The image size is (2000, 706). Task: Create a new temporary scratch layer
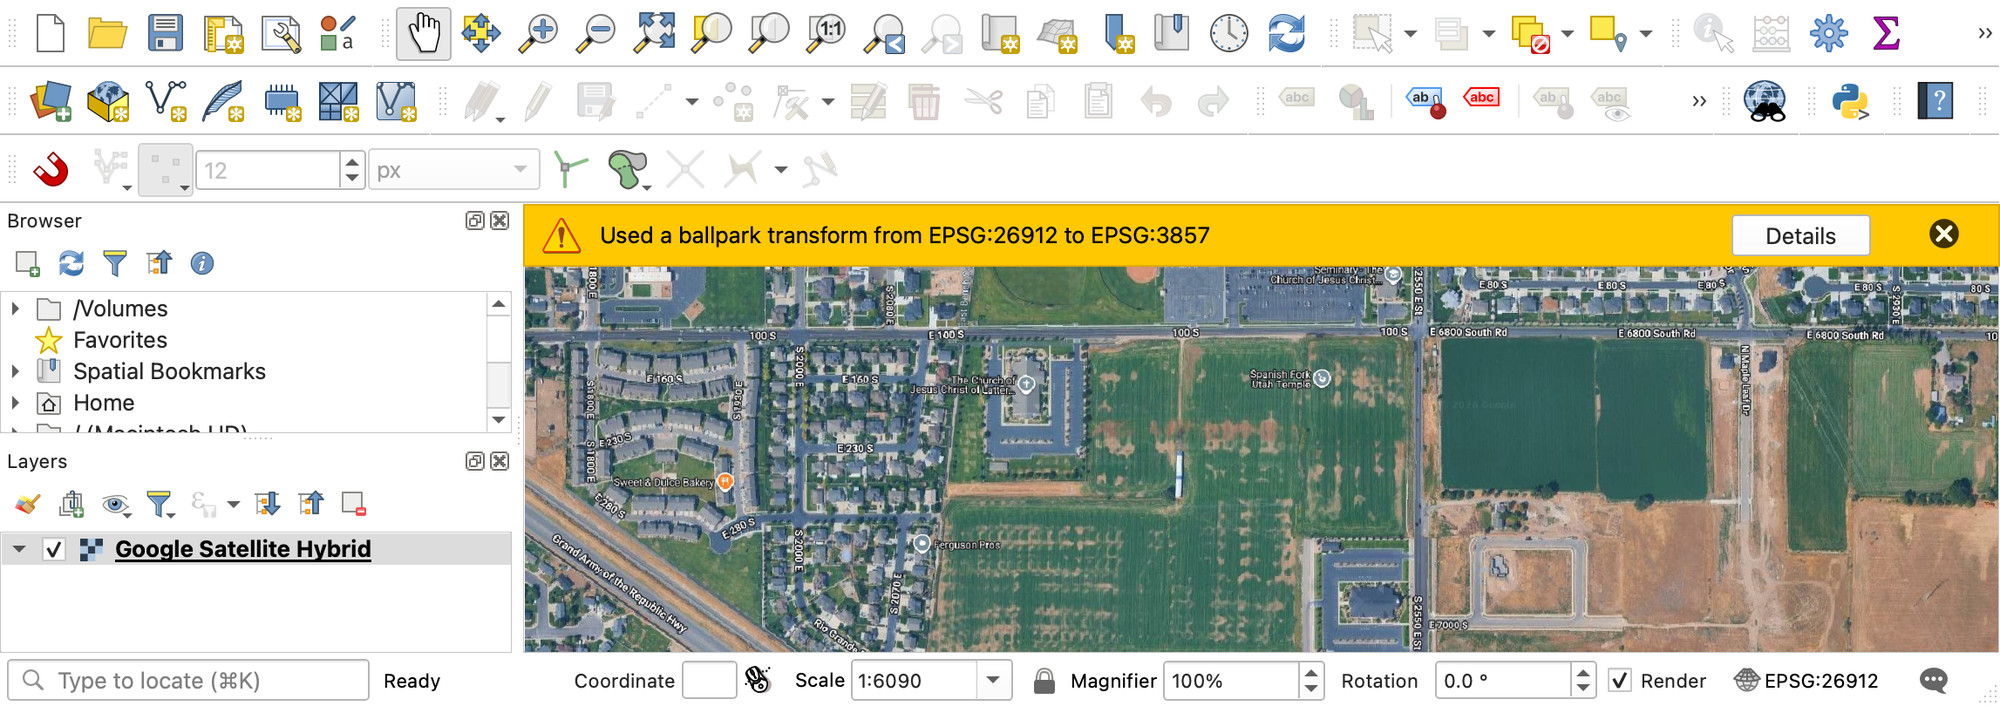tap(282, 100)
